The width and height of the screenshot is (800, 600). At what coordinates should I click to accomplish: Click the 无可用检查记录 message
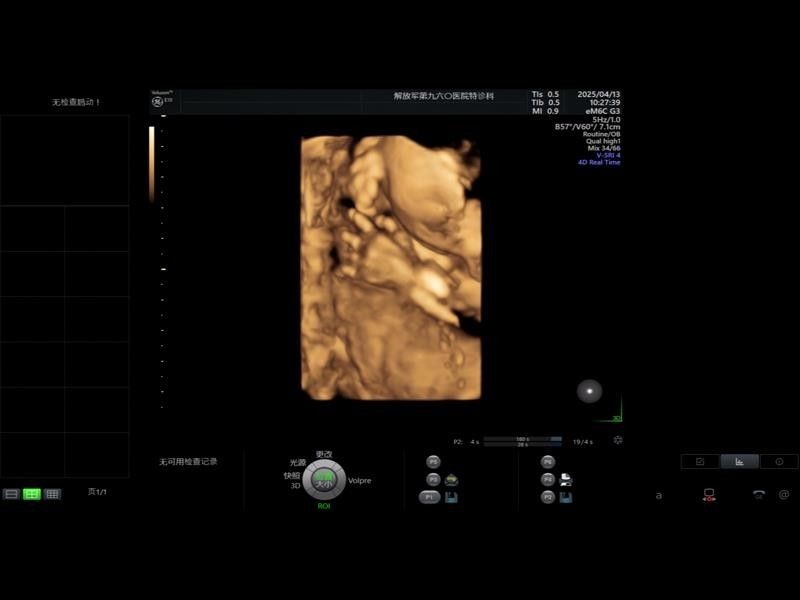188,462
